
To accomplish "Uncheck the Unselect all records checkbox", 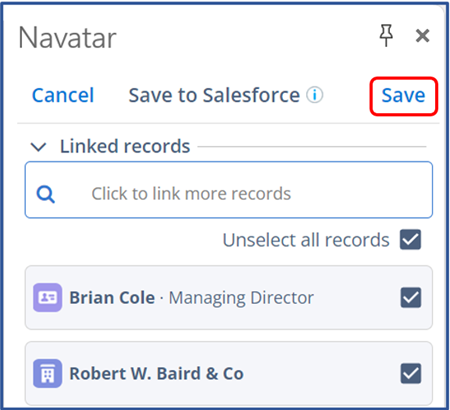I will tap(410, 240).
